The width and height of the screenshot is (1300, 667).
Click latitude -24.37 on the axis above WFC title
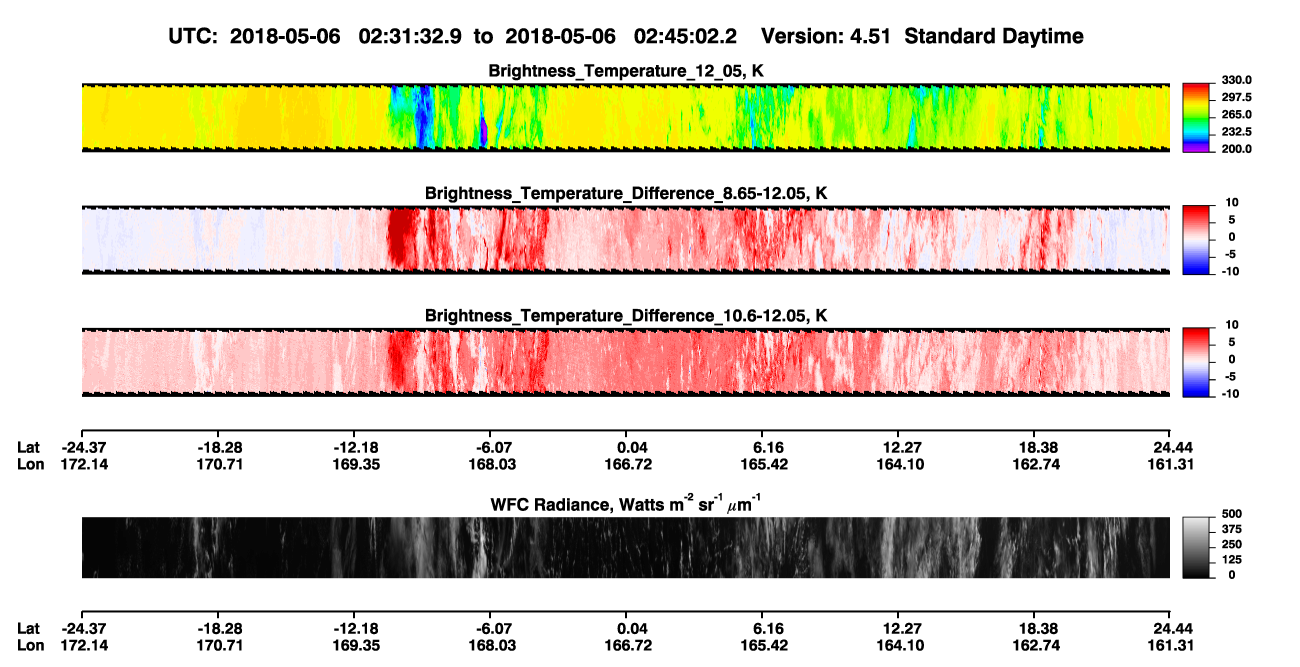84,447
